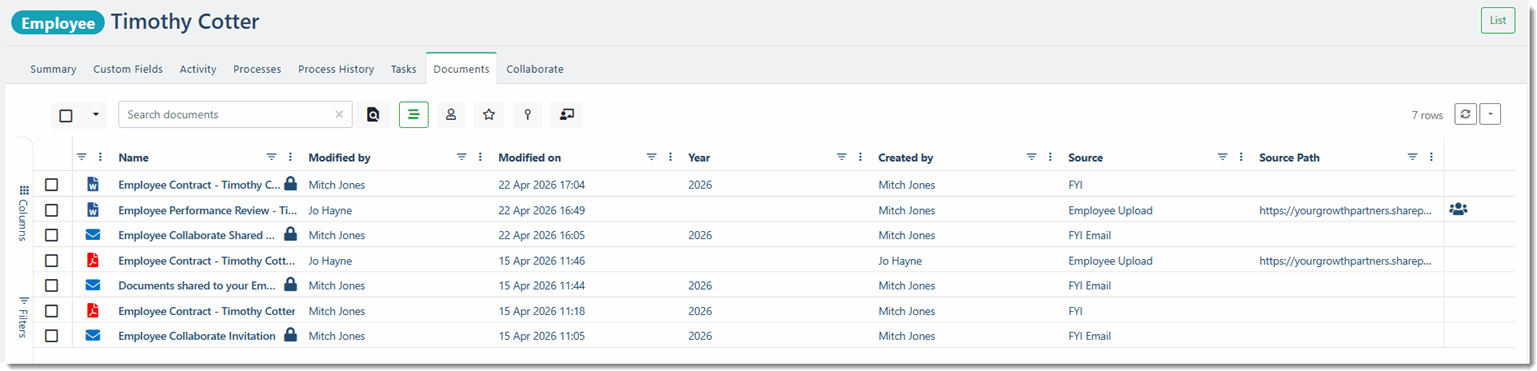Click the Word icon of Employee Performance Review

[93, 210]
